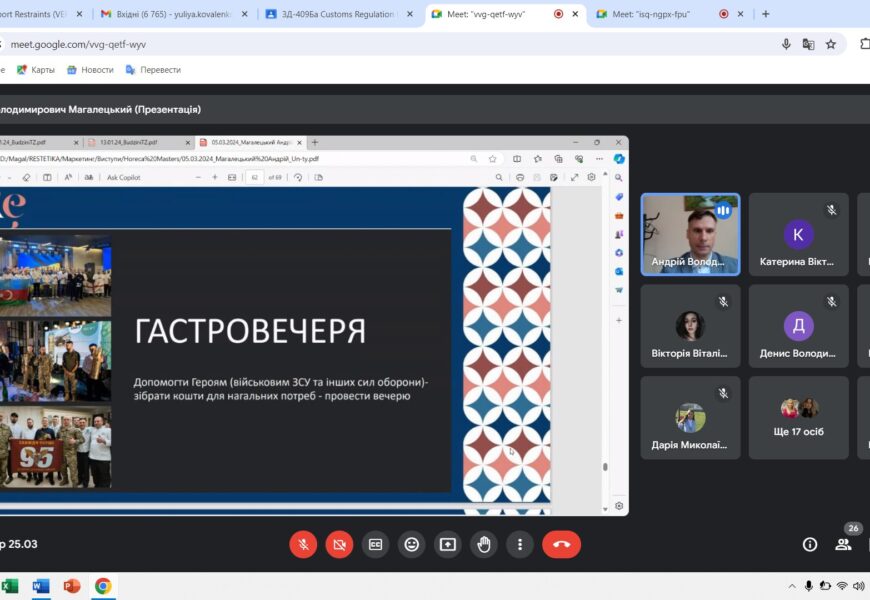Toggle closed captions in the meeting
Viewport: 870px width, 600px height.
coord(375,544)
